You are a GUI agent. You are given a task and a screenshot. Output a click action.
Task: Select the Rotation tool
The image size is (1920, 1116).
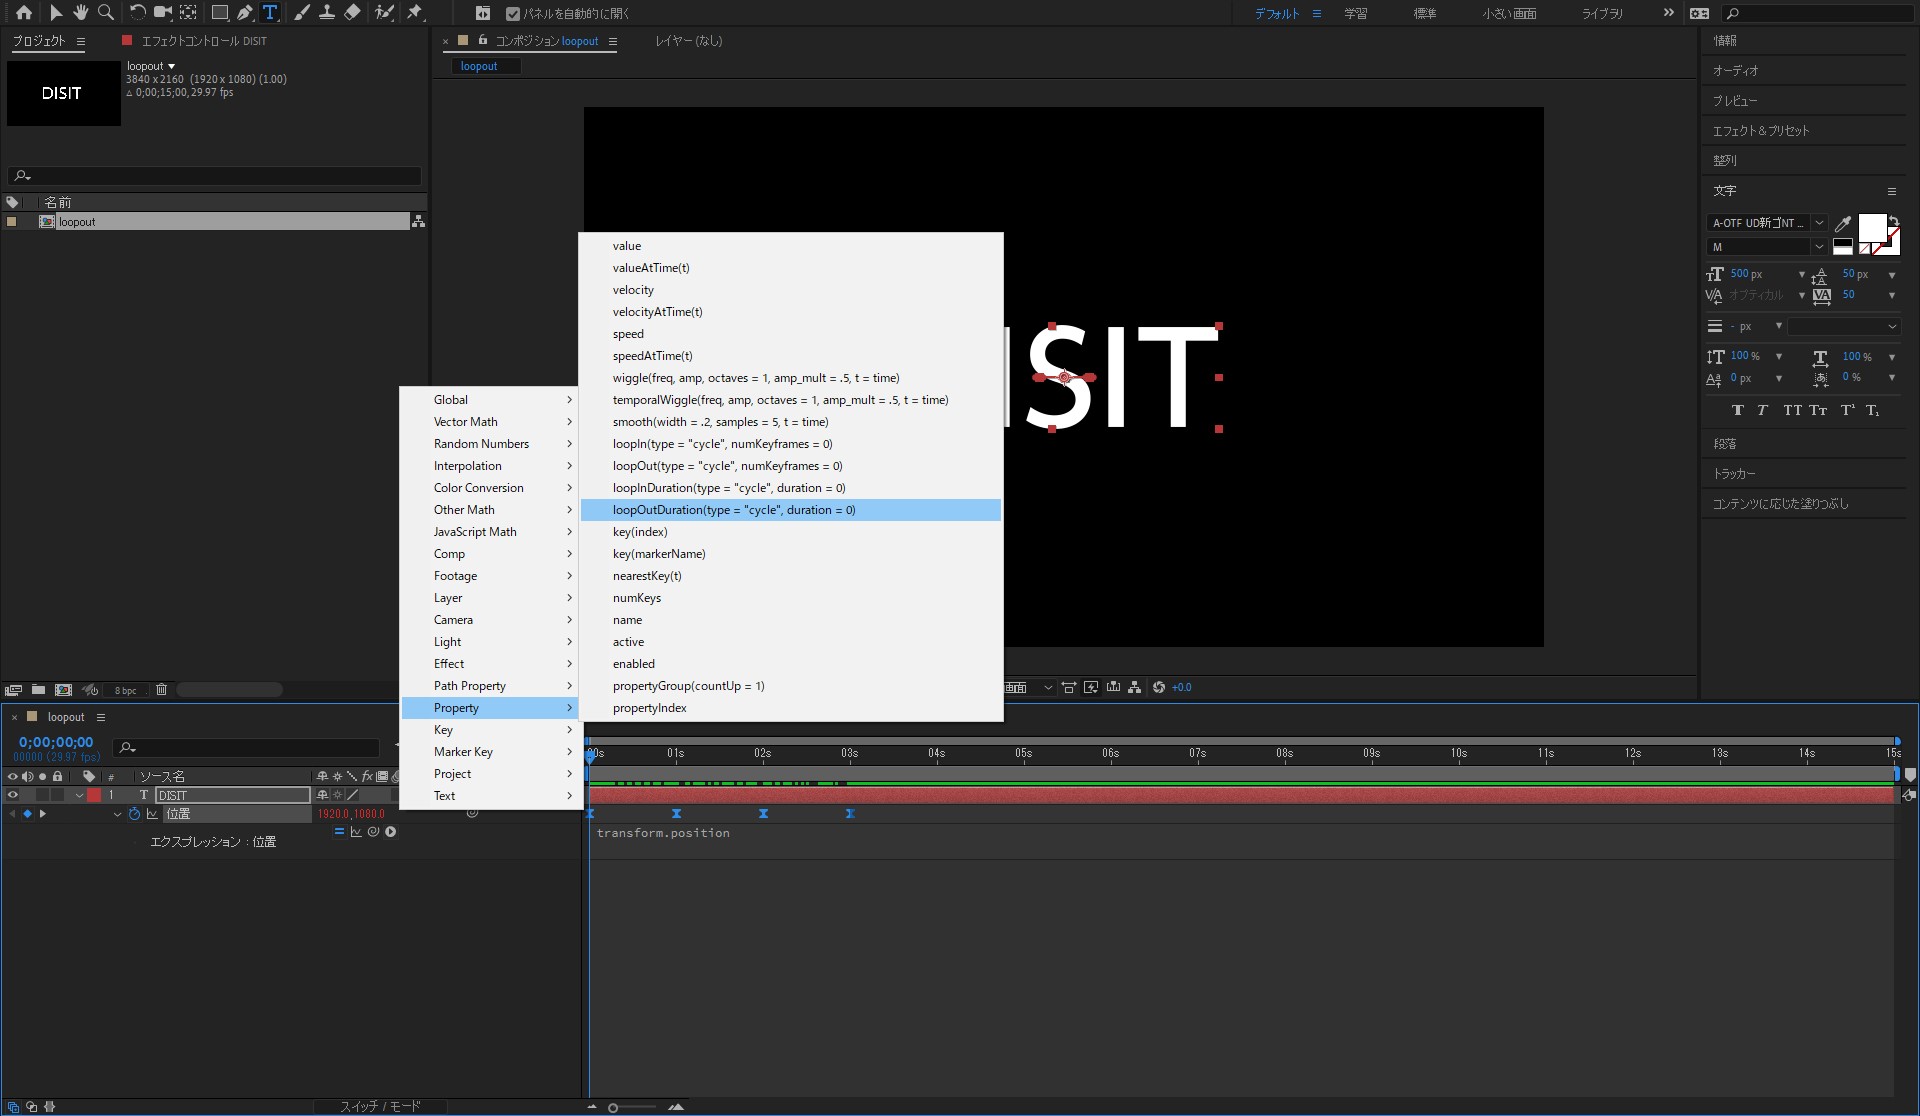(x=137, y=13)
